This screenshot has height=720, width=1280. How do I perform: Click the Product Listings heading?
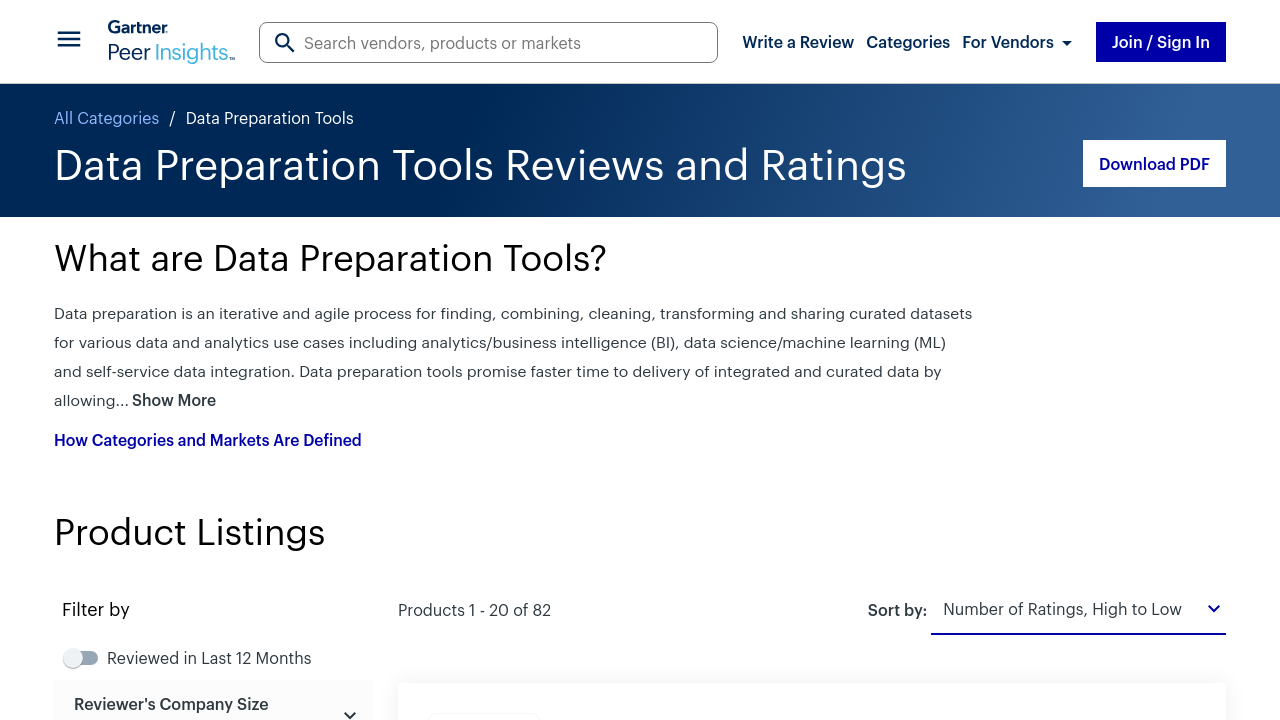[190, 532]
